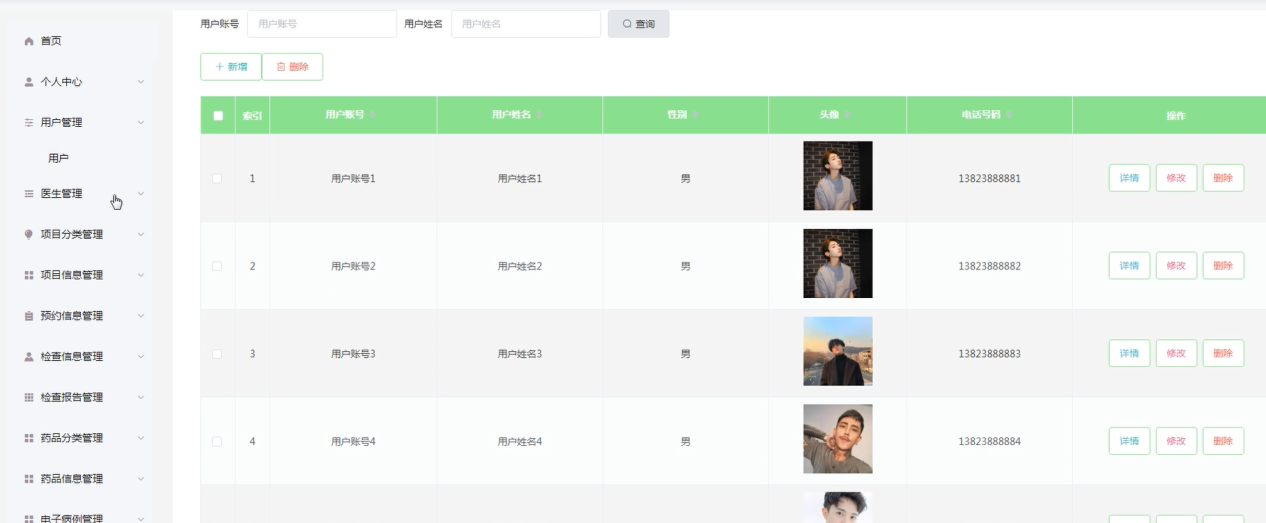The height and width of the screenshot is (523, 1266).
Task: Click phone number 13823888883
Action: [989, 354]
